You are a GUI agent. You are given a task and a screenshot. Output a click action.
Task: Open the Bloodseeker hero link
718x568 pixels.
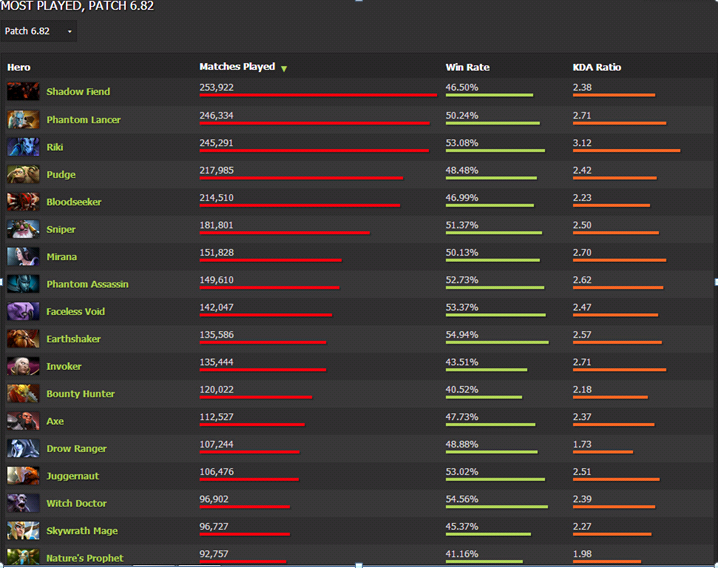click(x=74, y=202)
